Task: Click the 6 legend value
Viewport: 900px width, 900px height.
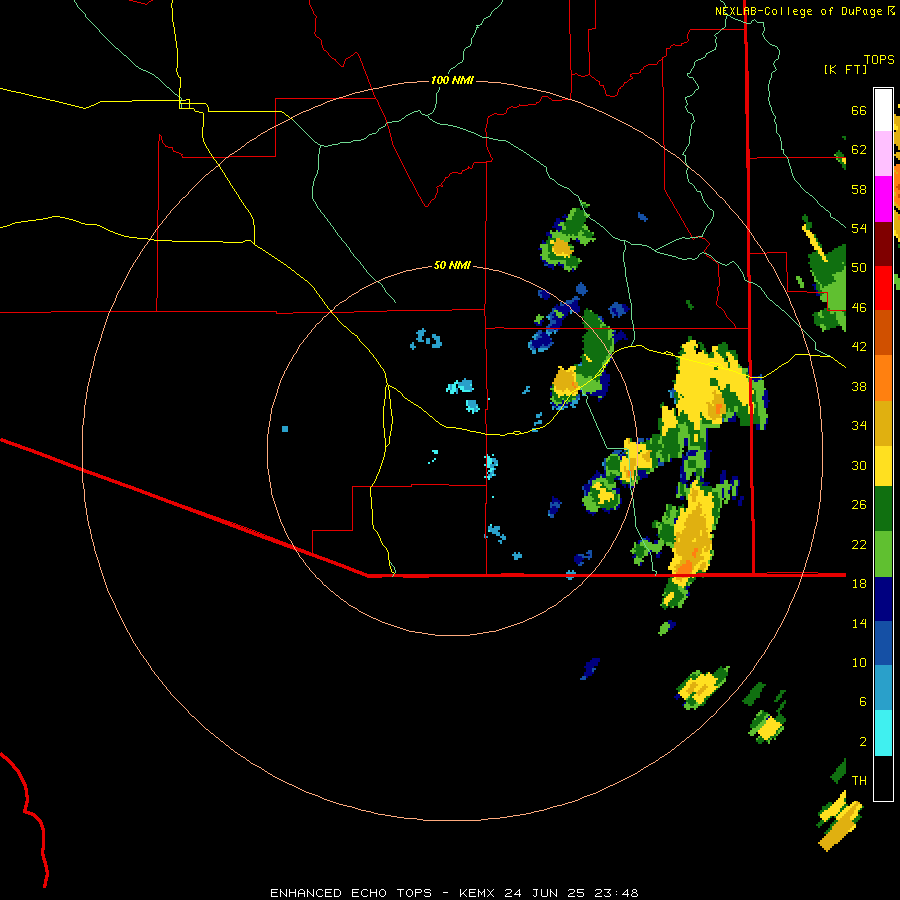Action: (x=863, y=702)
